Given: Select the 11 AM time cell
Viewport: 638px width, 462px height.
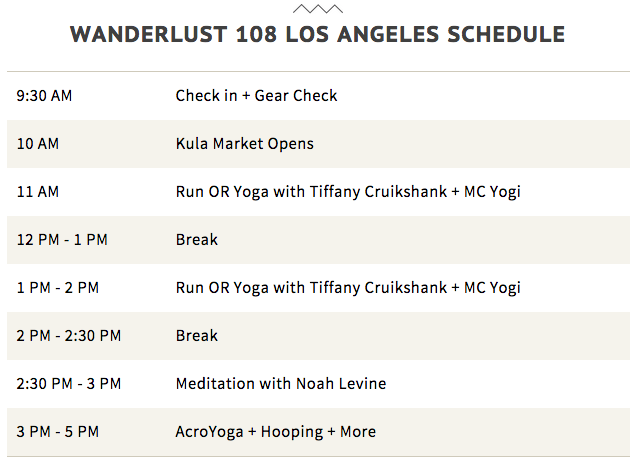Looking at the screenshot, I should pos(38,192).
